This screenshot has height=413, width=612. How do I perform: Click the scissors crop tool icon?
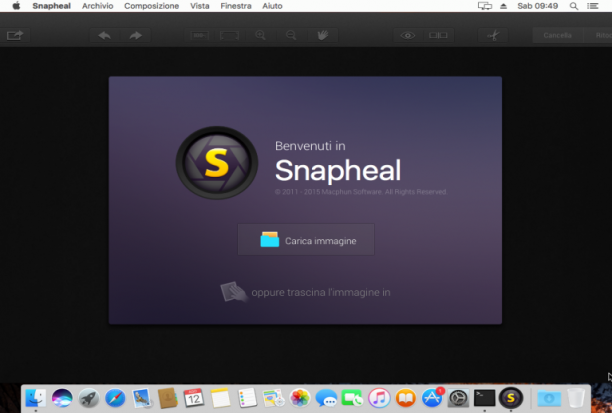click(493, 36)
